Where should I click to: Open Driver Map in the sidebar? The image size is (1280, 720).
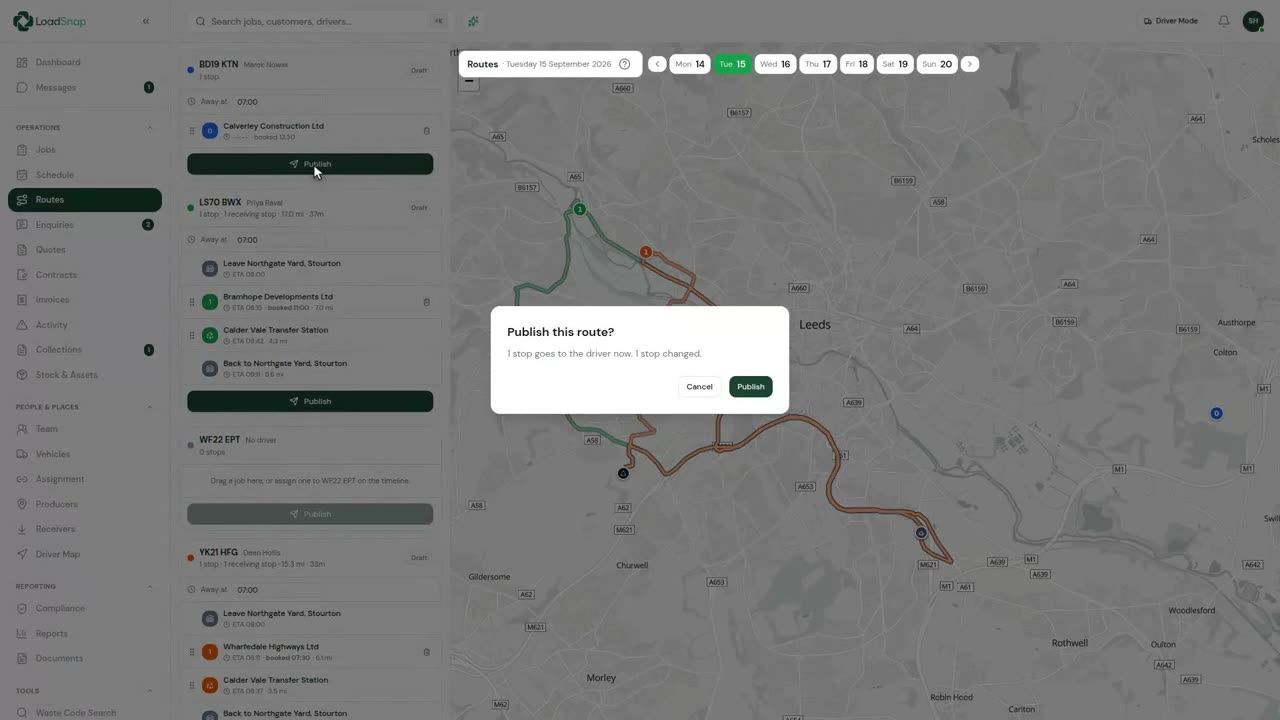point(85,554)
